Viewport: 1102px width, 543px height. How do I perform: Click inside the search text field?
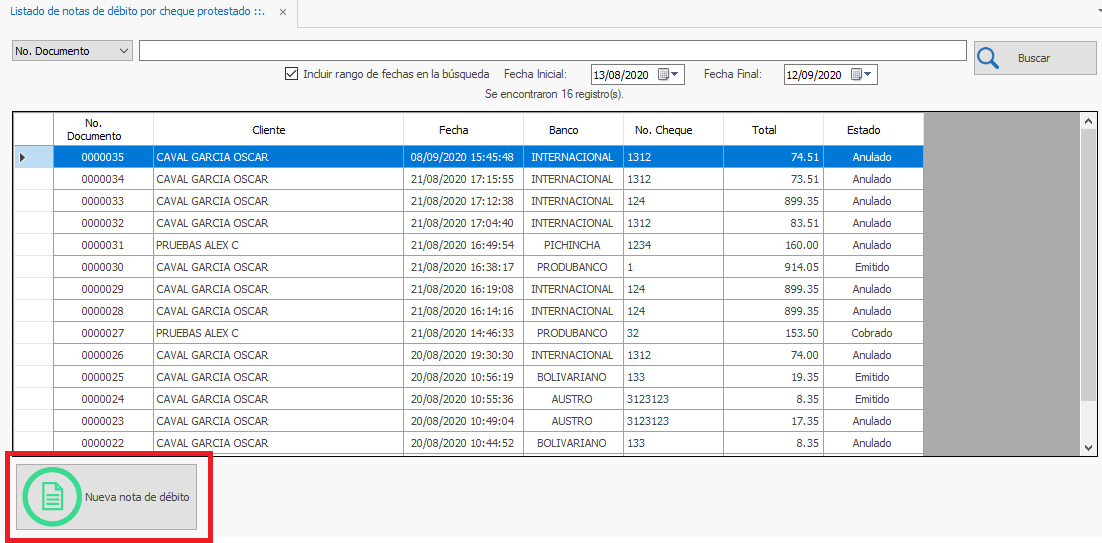coord(552,51)
